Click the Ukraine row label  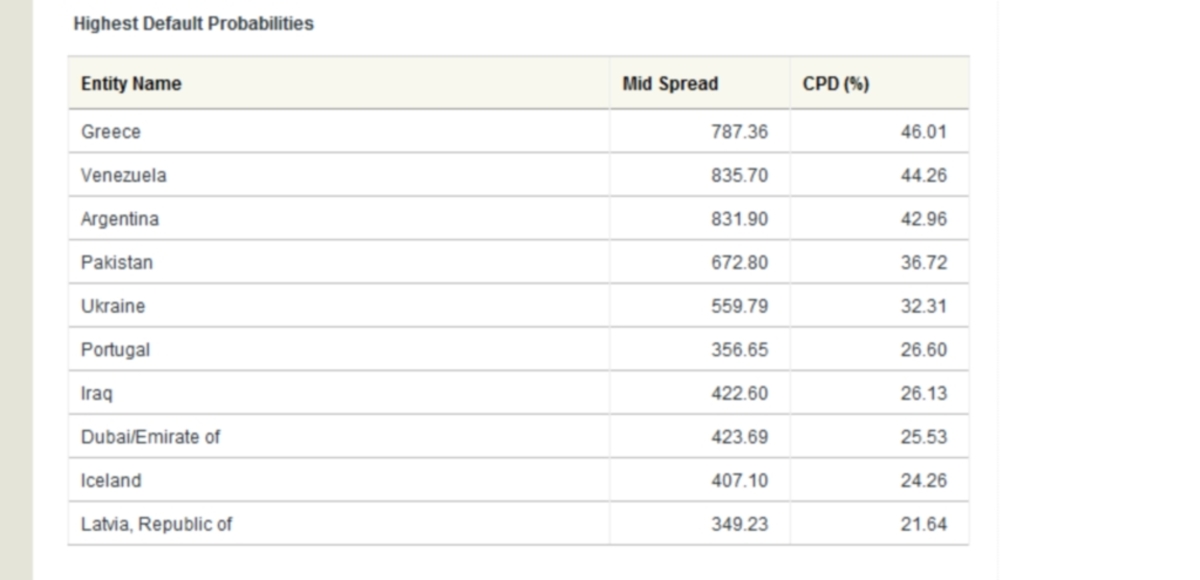pyautogui.click(x=113, y=307)
